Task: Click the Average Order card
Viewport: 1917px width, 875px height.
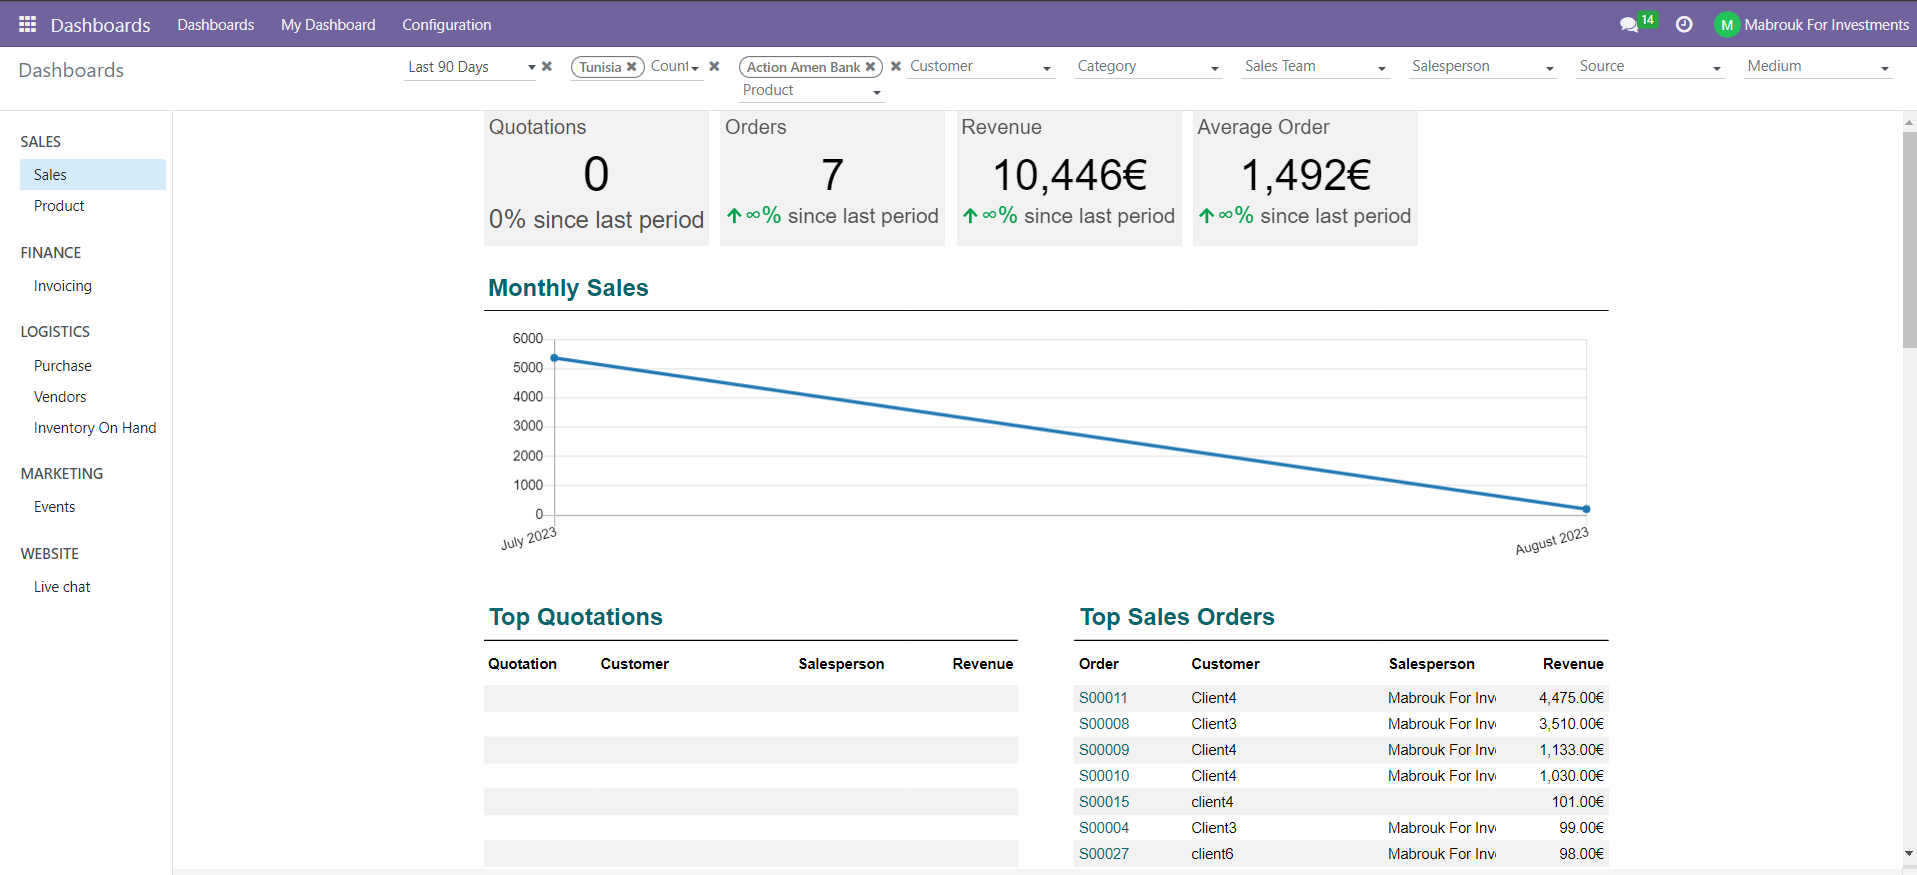Action: click(1305, 178)
